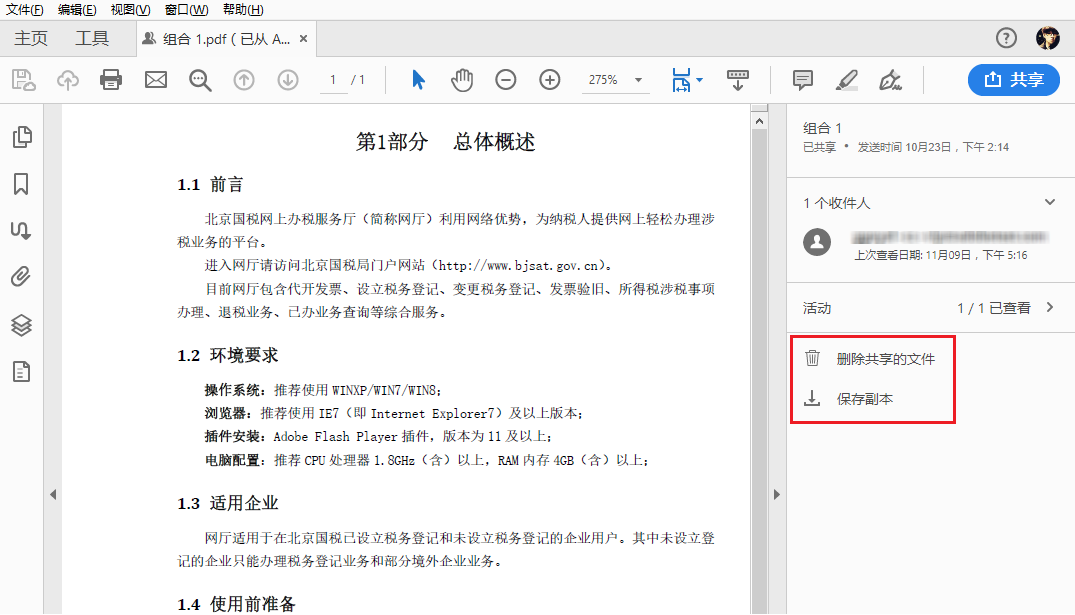Open bookmarks side panel
Image resolution: width=1075 pixels, height=615 pixels.
(x=21, y=184)
